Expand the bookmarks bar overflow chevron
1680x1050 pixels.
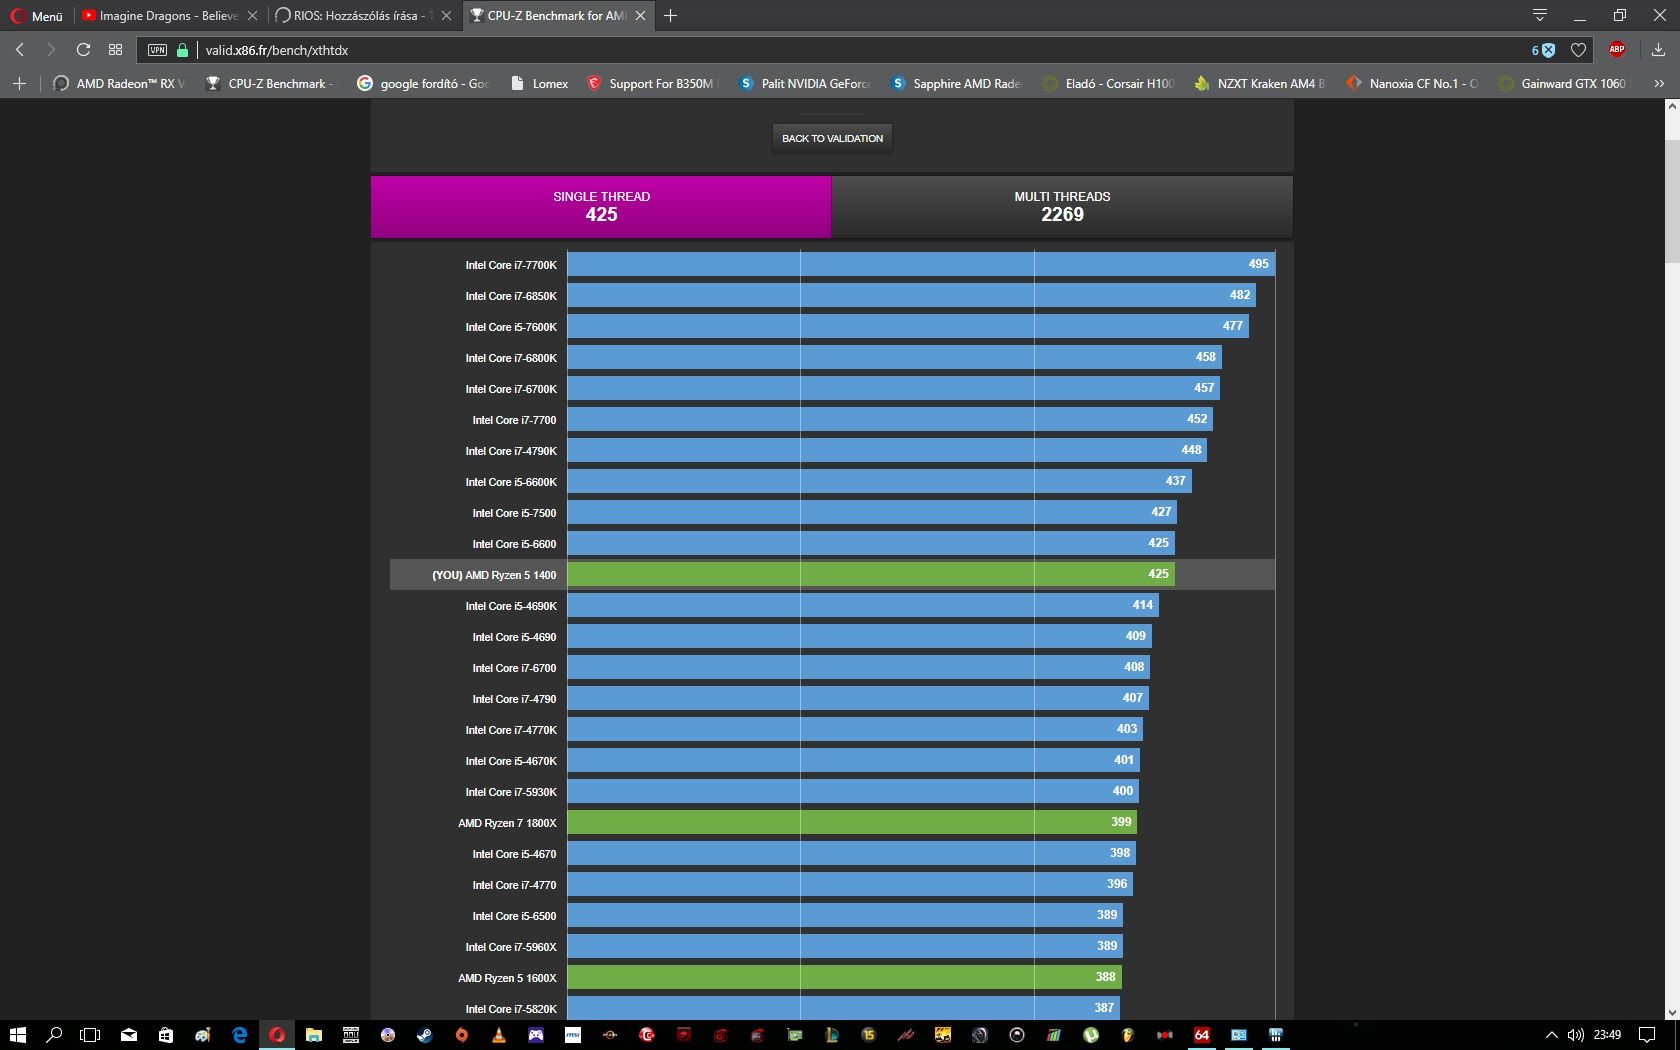(x=1659, y=84)
